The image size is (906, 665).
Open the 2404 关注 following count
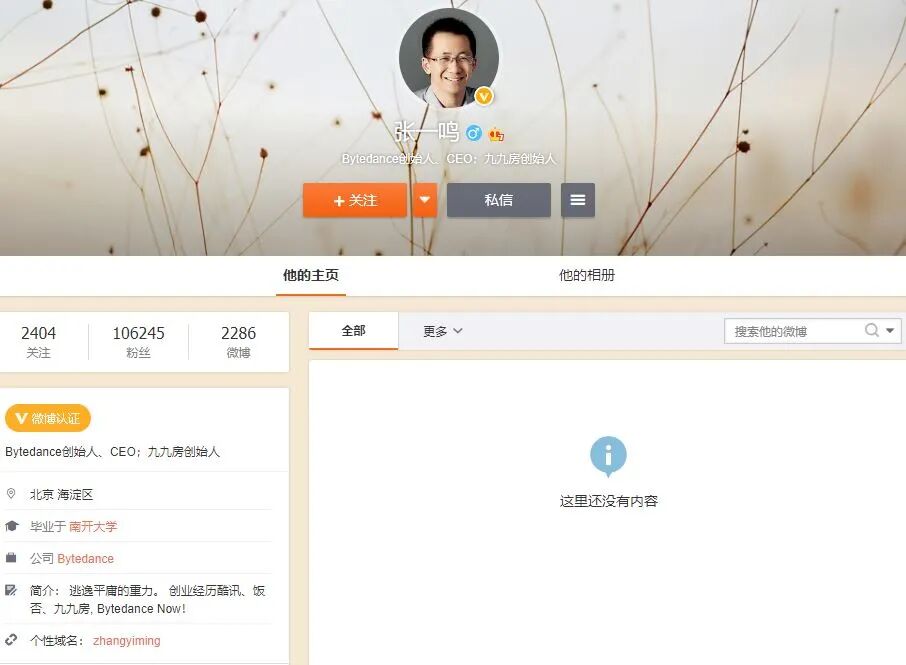tap(39, 341)
